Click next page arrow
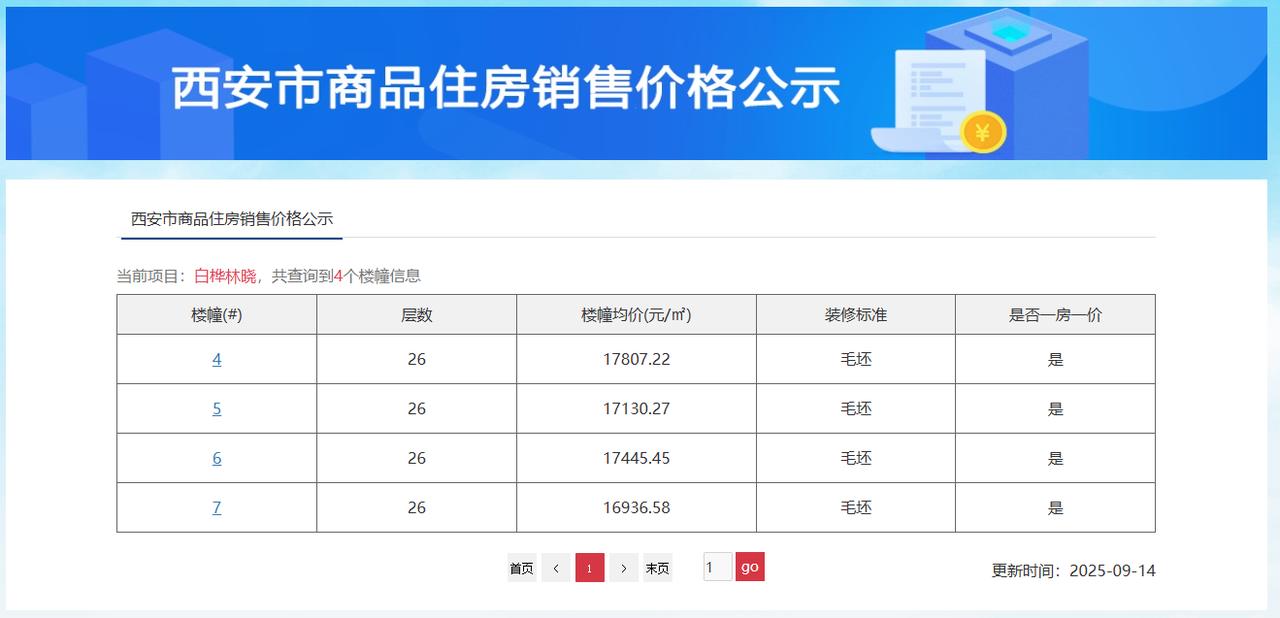Image resolution: width=1280 pixels, height=618 pixels. (624, 568)
